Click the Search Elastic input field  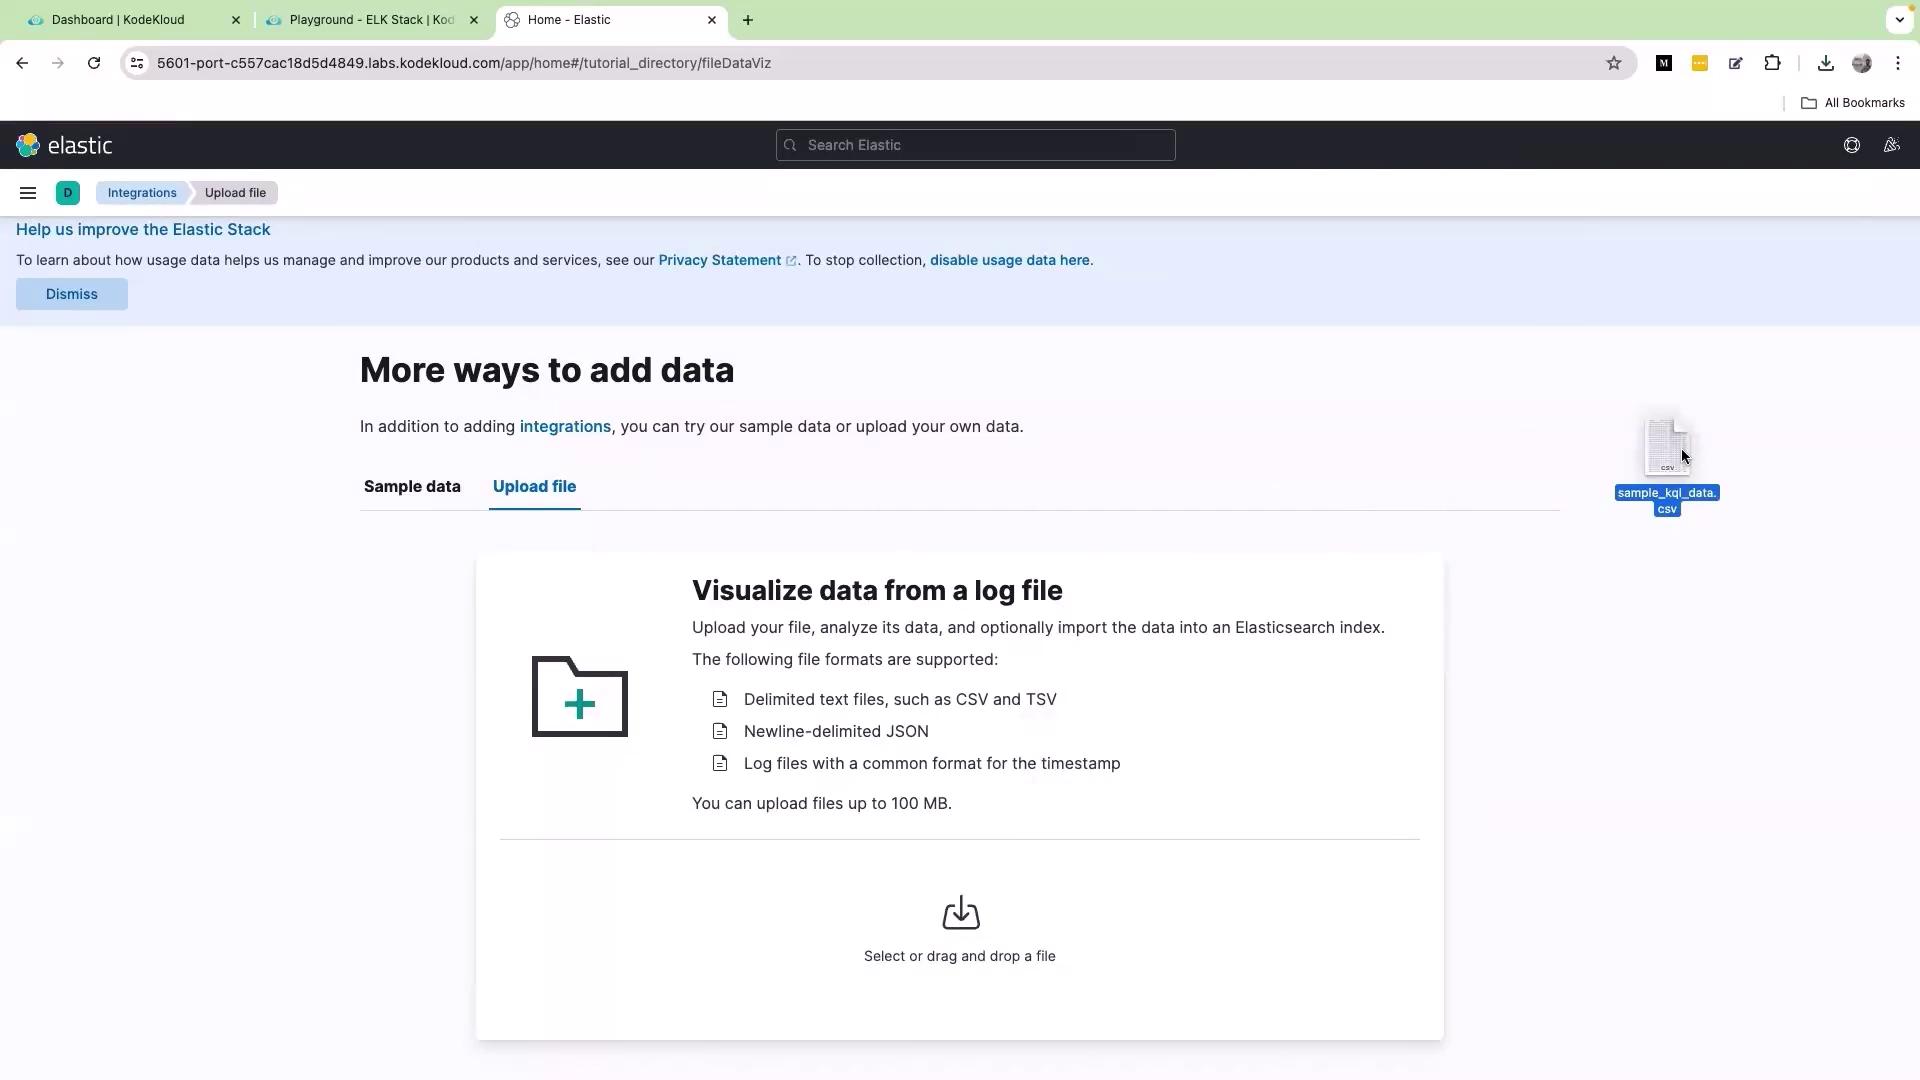[x=975, y=145]
